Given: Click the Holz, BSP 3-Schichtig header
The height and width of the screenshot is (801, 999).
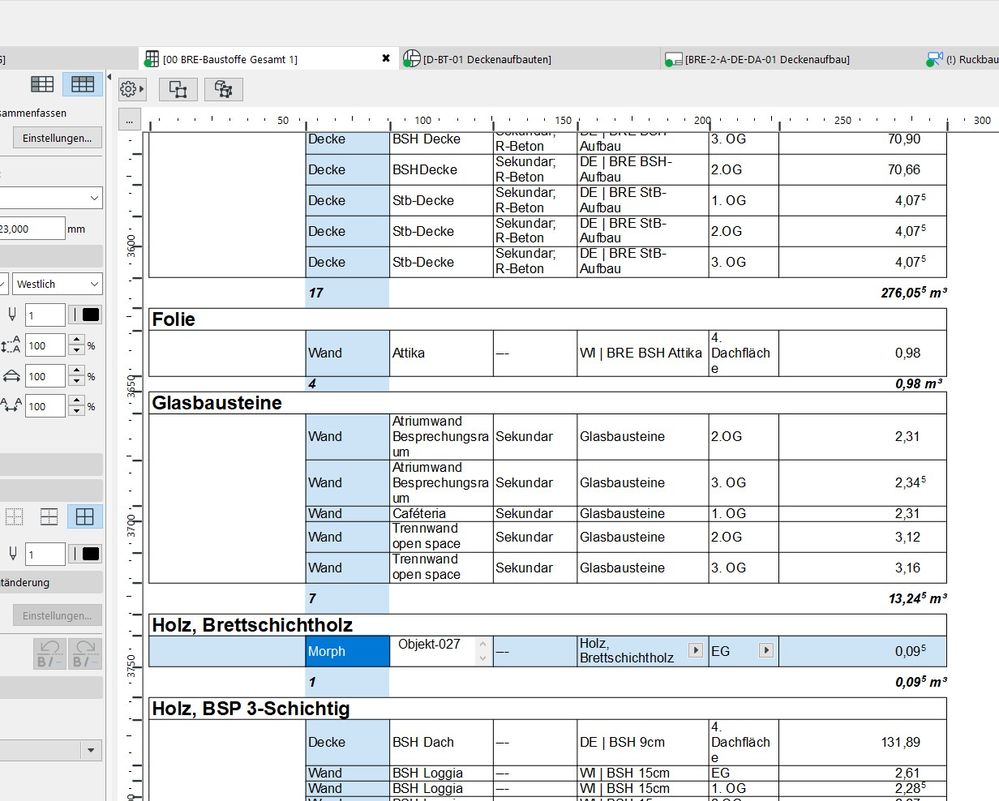Looking at the screenshot, I should [547, 709].
